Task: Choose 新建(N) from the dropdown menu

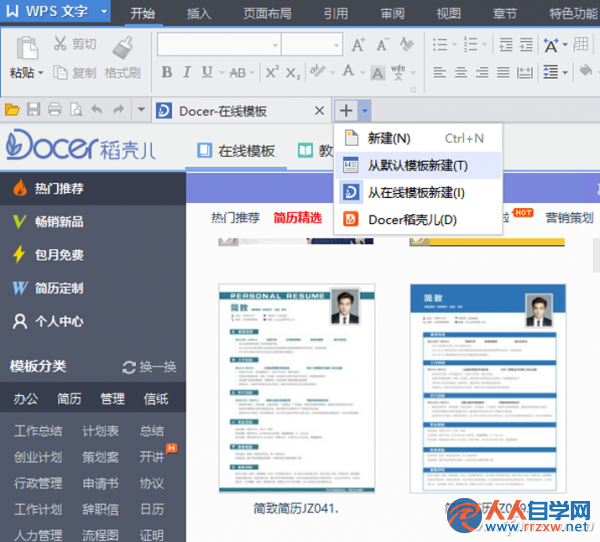Action: (418, 138)
